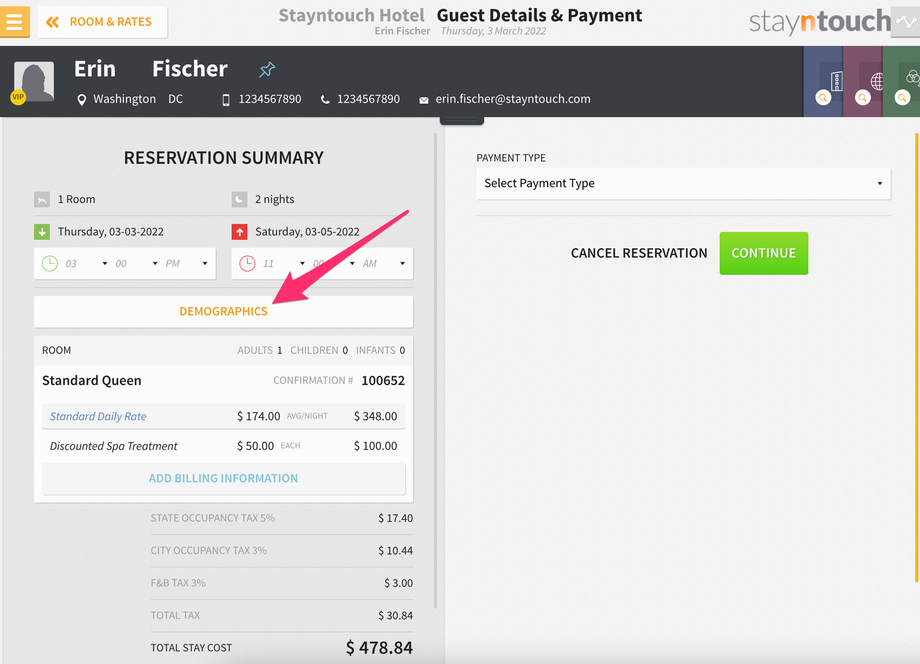Click the red departure clock icon

tap(247, 263)
